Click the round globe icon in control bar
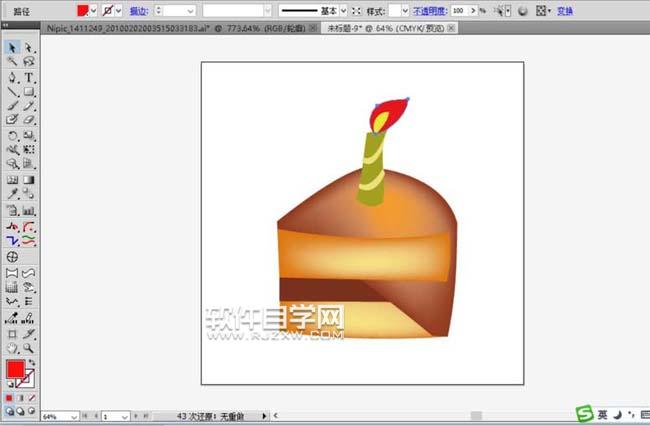The height and width of the screenshot is (426, 650). click(523, 11)
